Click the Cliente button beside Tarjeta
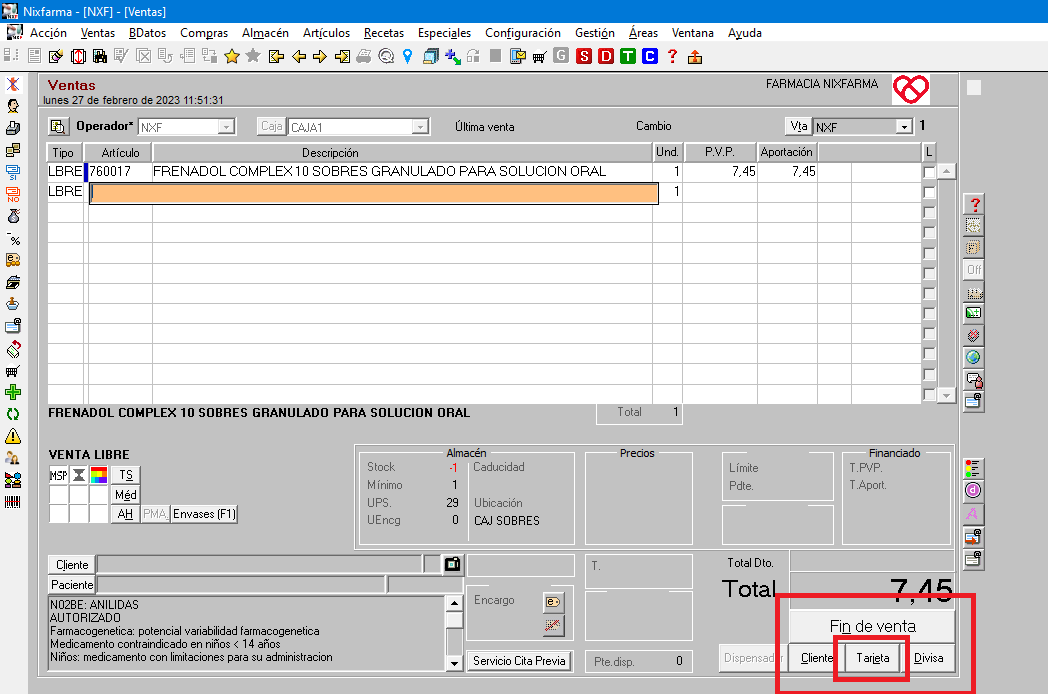 (815, 658)
